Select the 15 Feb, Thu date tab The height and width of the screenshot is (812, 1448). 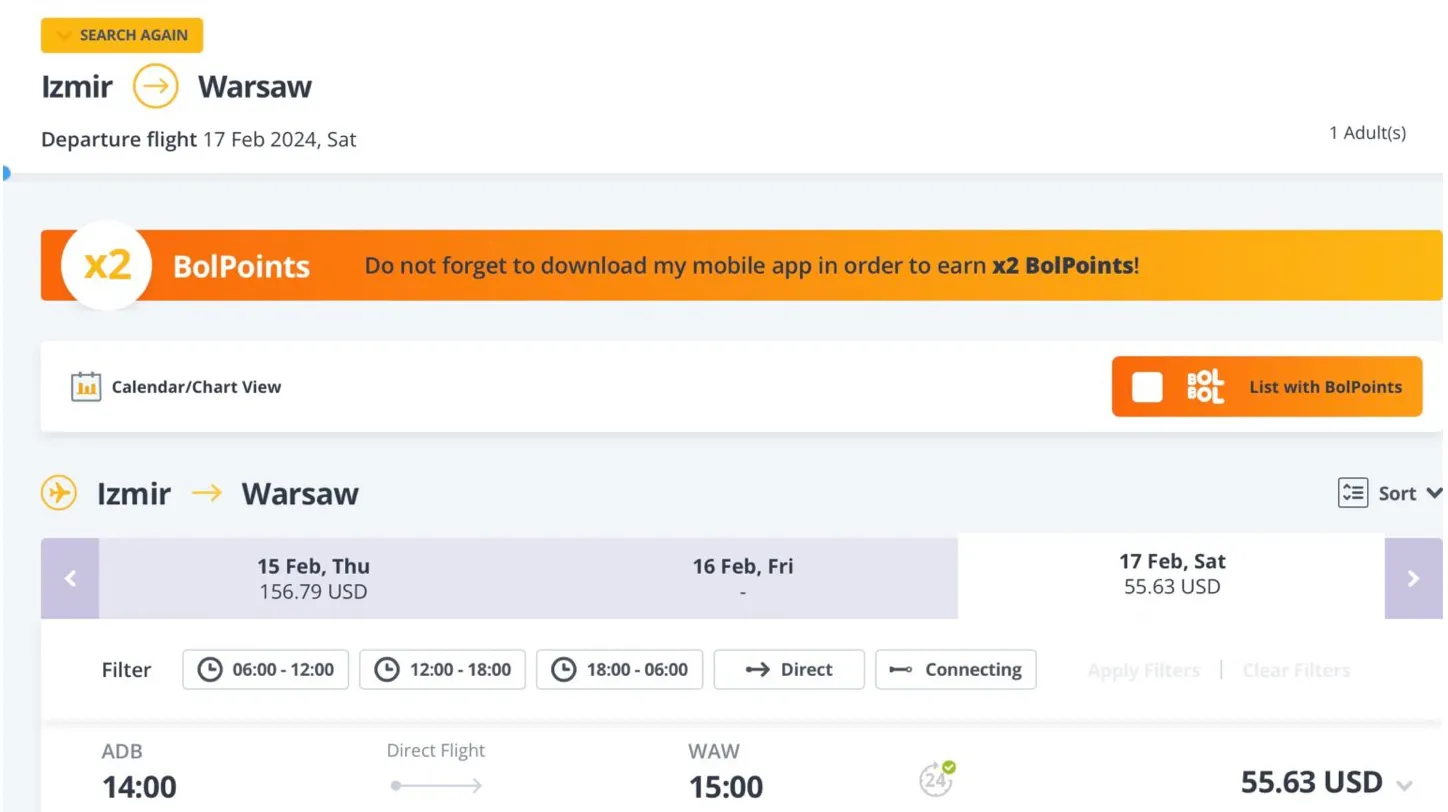tap(313, 578)
